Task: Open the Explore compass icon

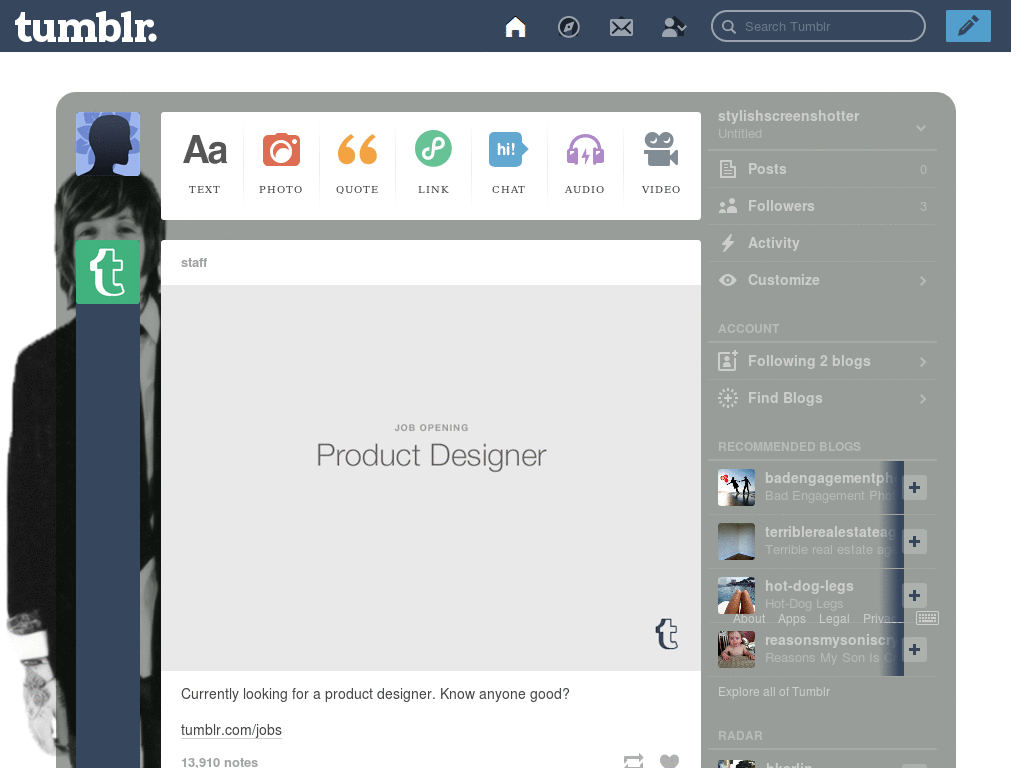Action: (568, 27)
